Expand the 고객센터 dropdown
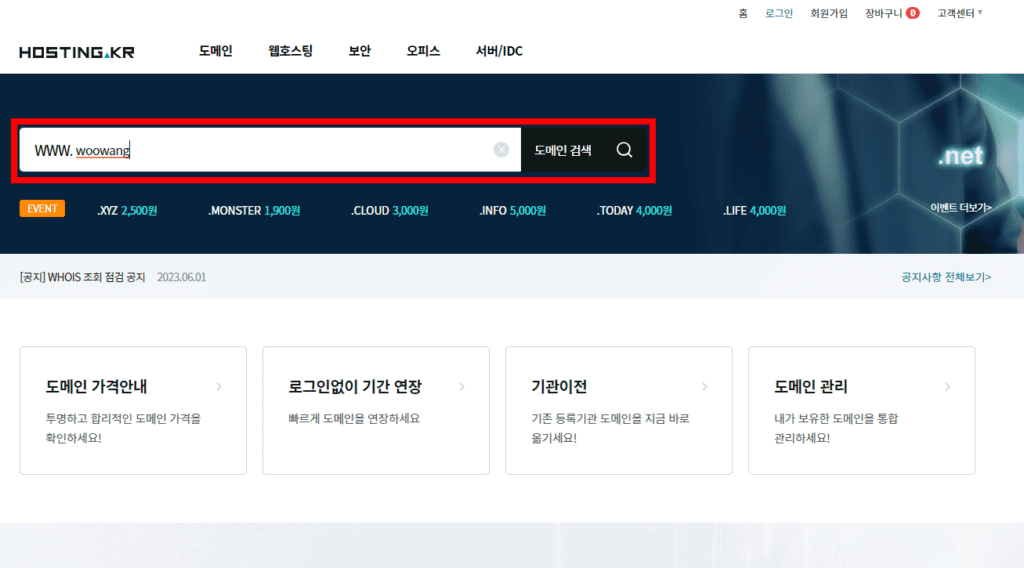 (959, 13)
